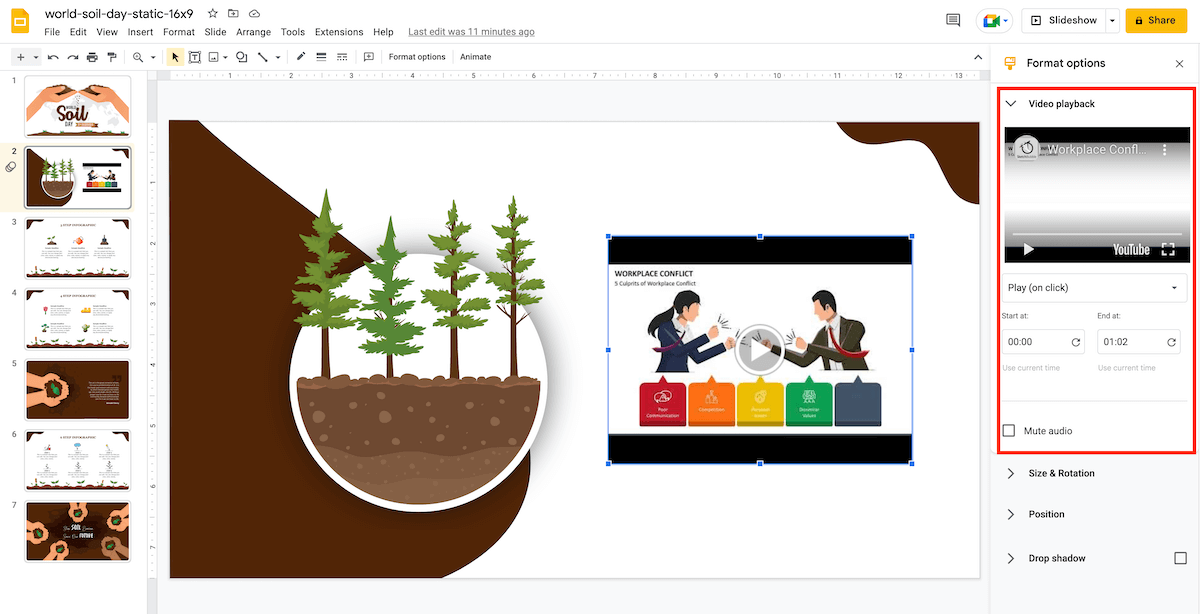Viewport: 1200px width, 614px height.
Task: Open the Extensions menu
Action: [x=339, y=32]
